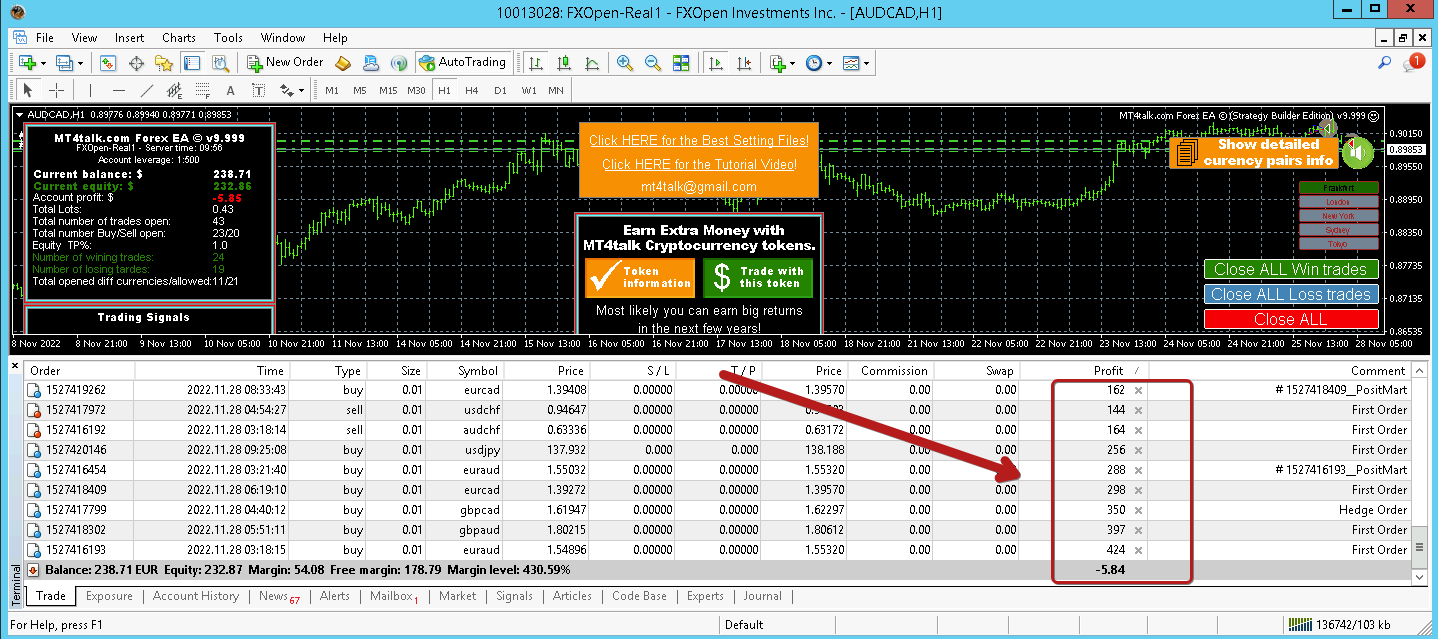The image size is (1438, 639).
Task: Switch to the Account History tab
Action: [x=196, y=596]
